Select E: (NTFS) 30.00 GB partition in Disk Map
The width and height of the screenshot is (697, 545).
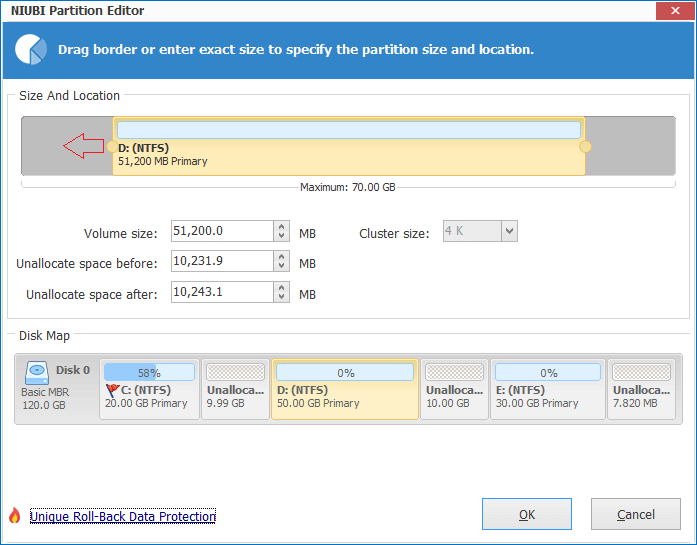coord(548,389)
